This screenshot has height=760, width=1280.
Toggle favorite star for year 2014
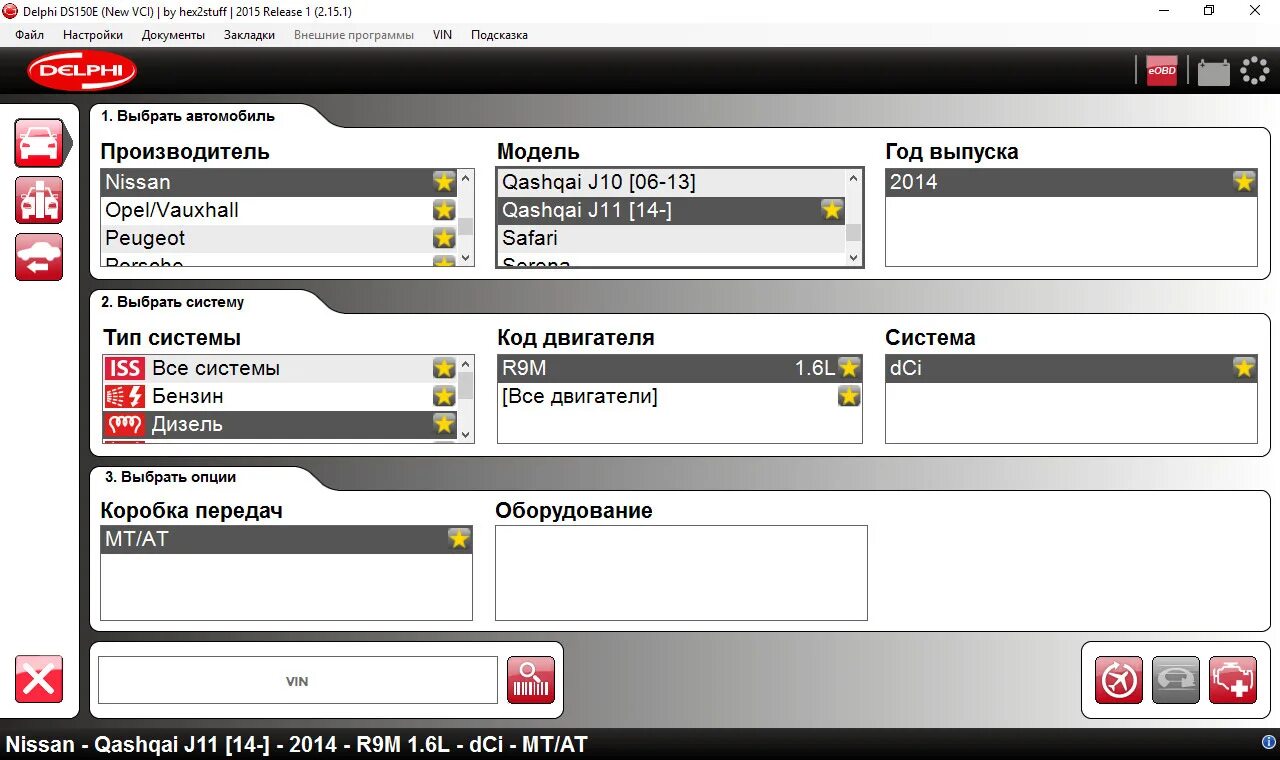click(x=1244, y=182)
